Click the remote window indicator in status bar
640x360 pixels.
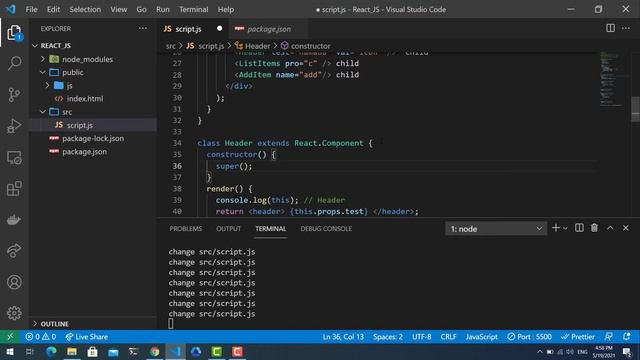click(10, 337)
